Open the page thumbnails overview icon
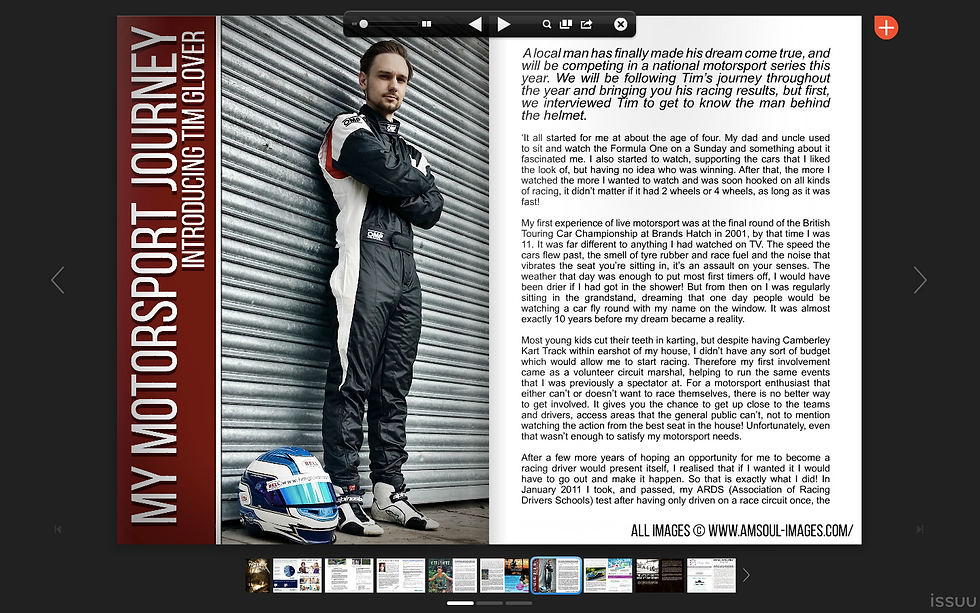 [566, 24]
